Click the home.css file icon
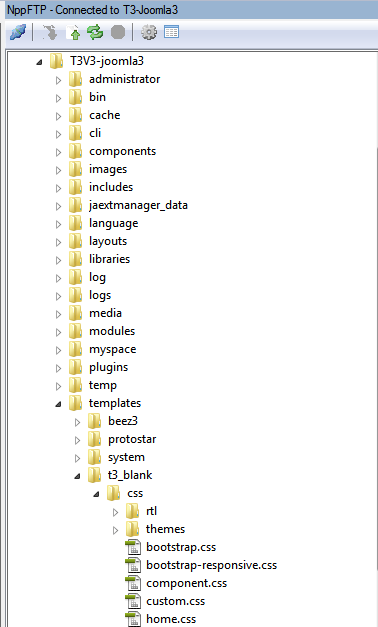The height and width of the screenshot is (627, 378). coord(133,619)
